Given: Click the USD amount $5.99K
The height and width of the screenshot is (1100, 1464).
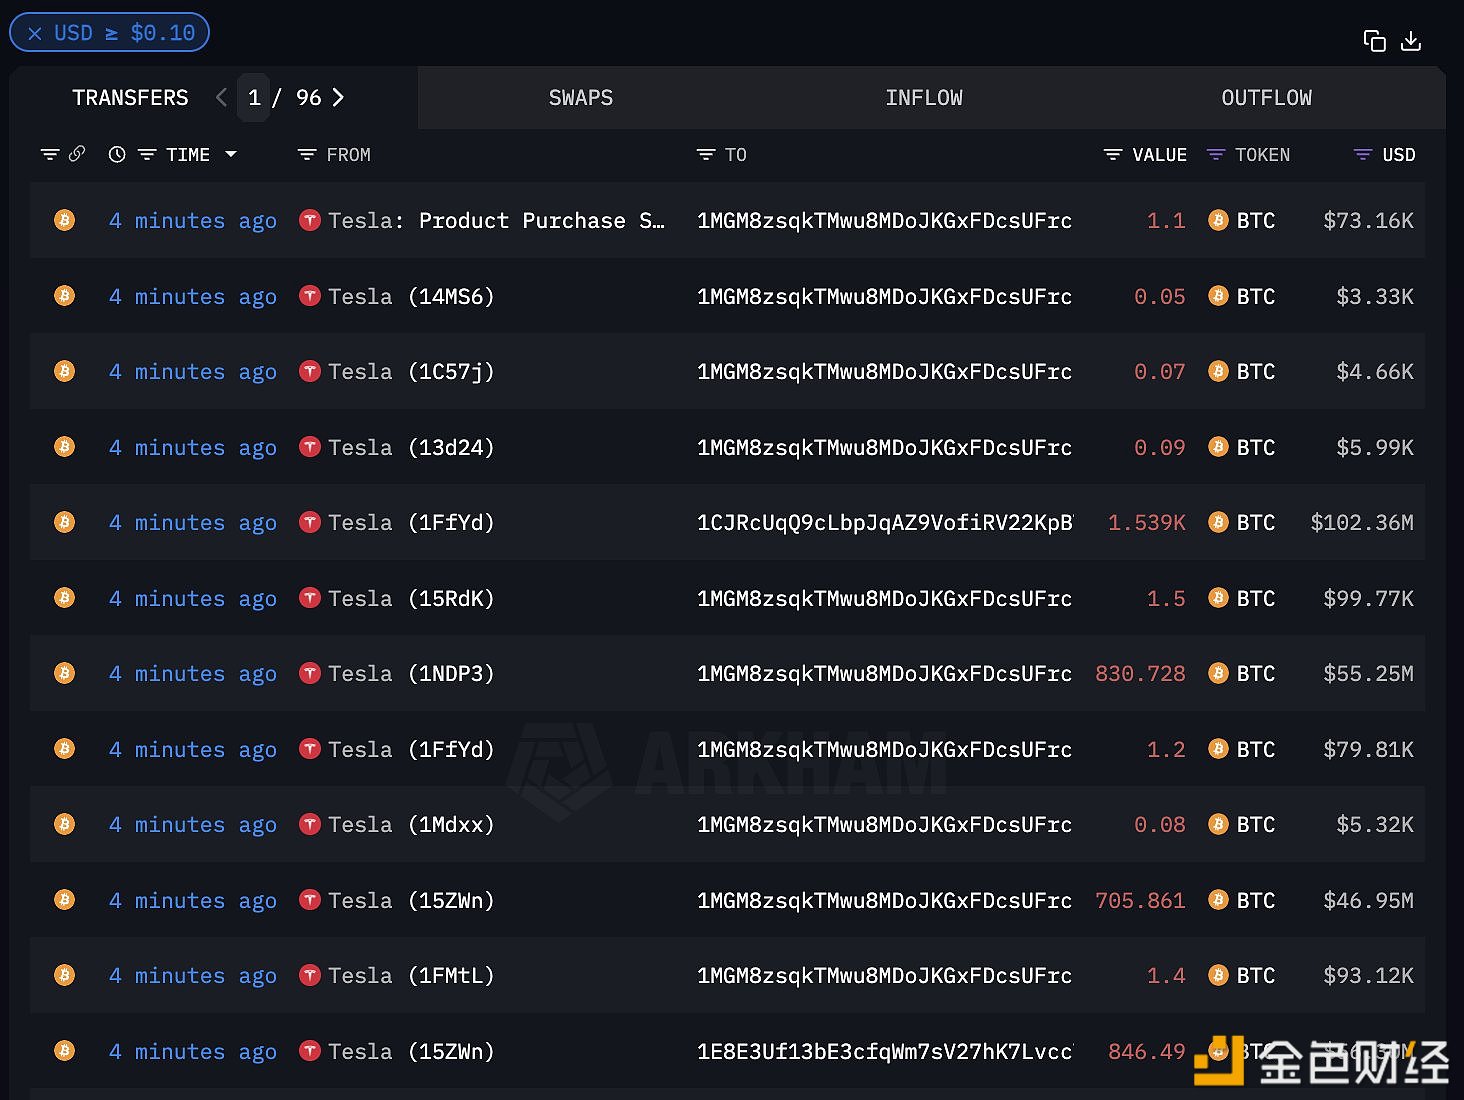Looking at the screenshot, I should pyautogui.click(x=1375, y=447).
